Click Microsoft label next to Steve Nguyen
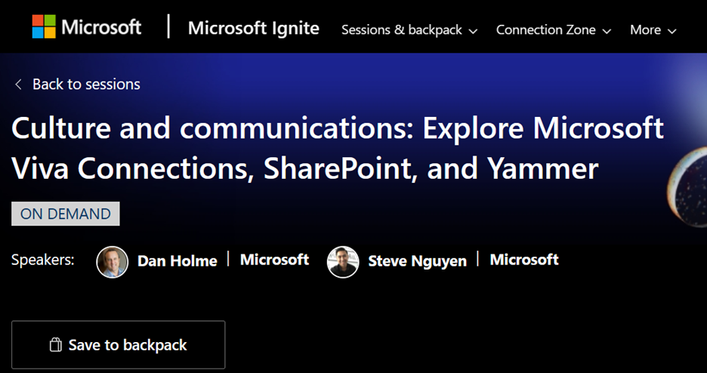Image resolution: width=707 pixels, height=373 pixels. tap(524, 260)
